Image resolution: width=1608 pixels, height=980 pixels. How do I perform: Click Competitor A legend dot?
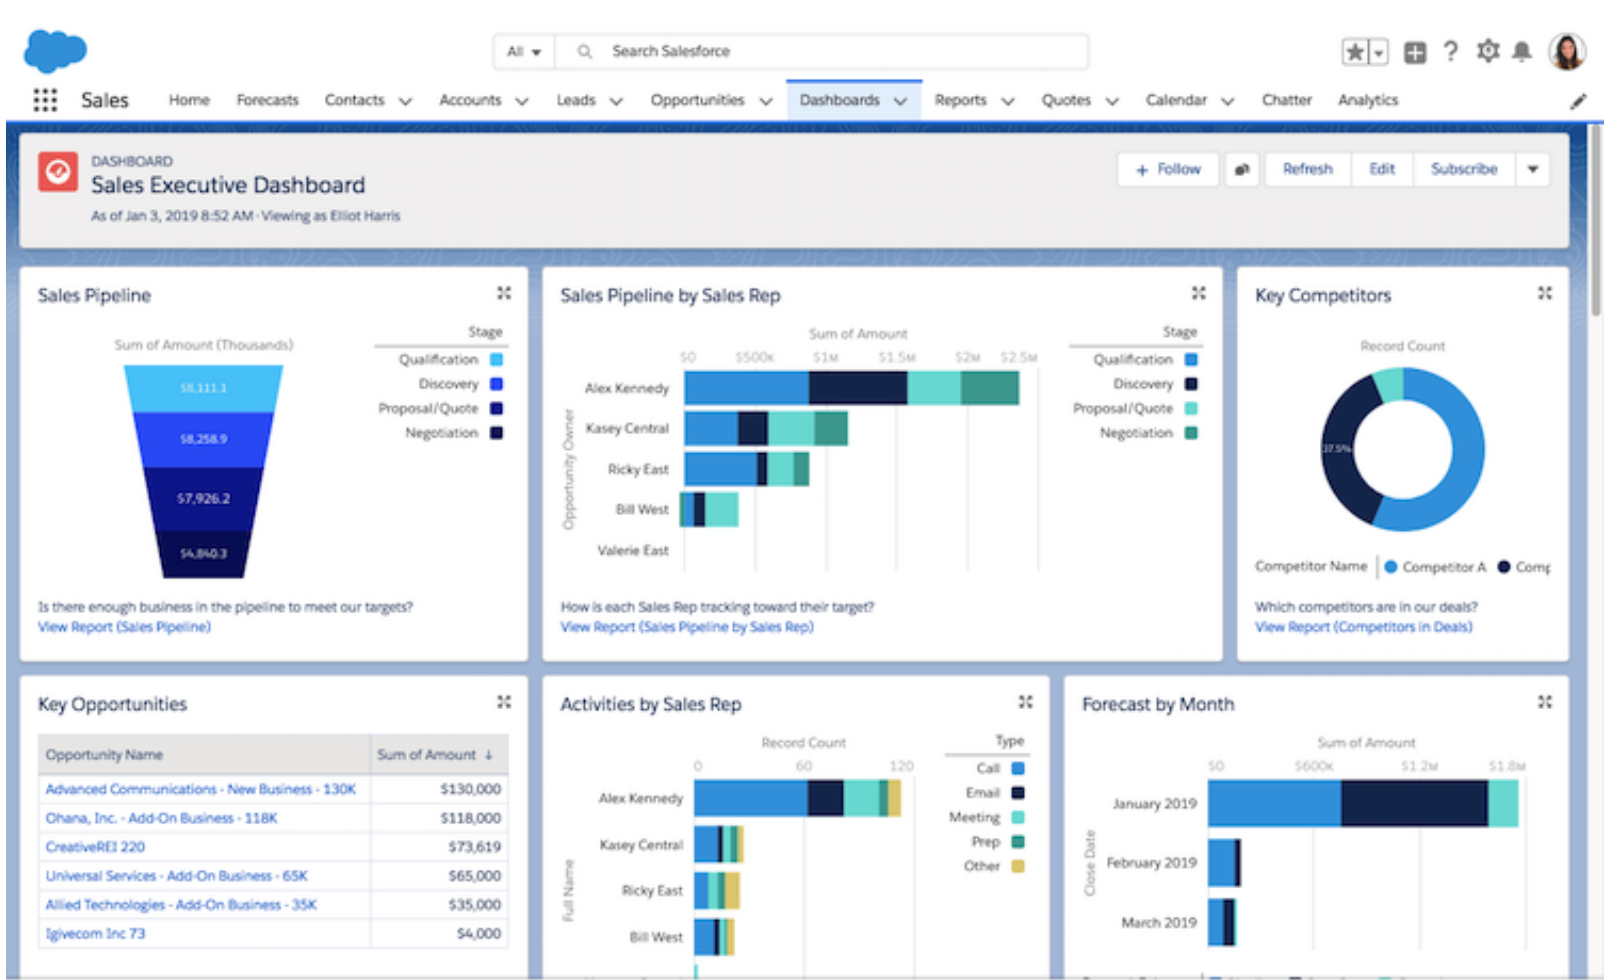(x=1390, y=567)
